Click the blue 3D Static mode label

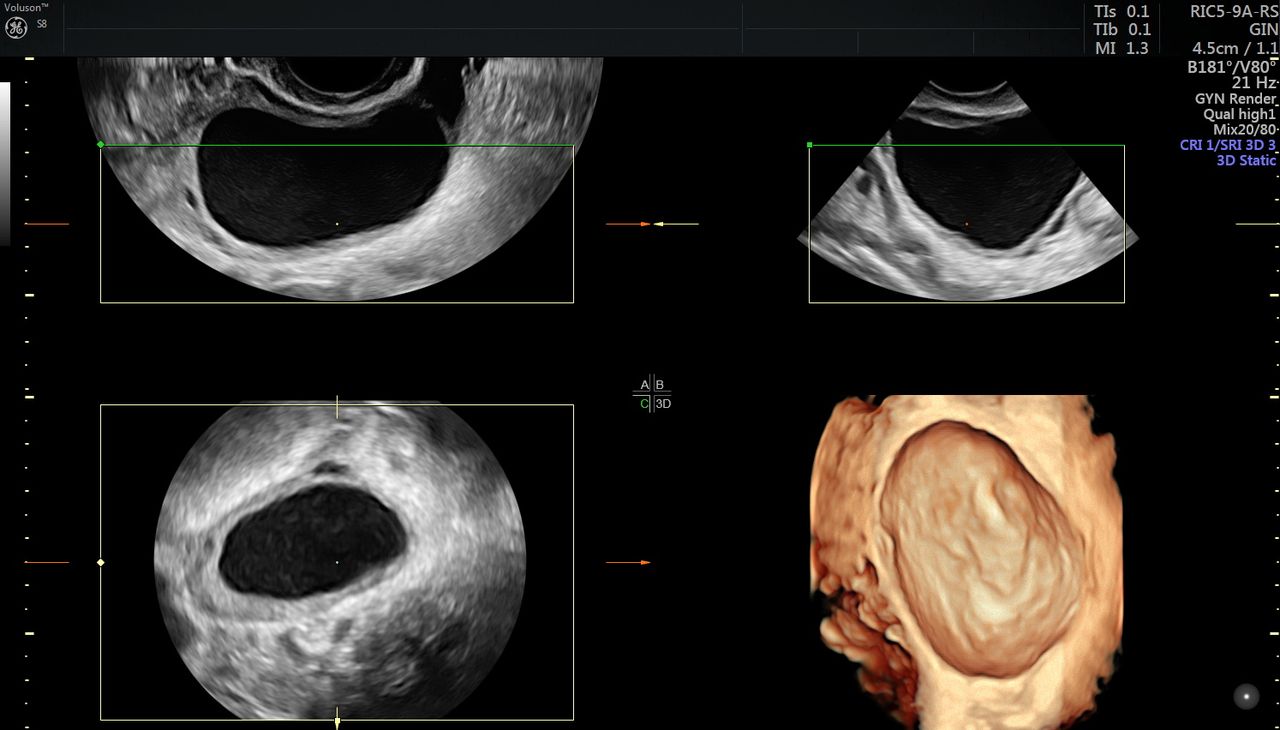(1246, 160)
